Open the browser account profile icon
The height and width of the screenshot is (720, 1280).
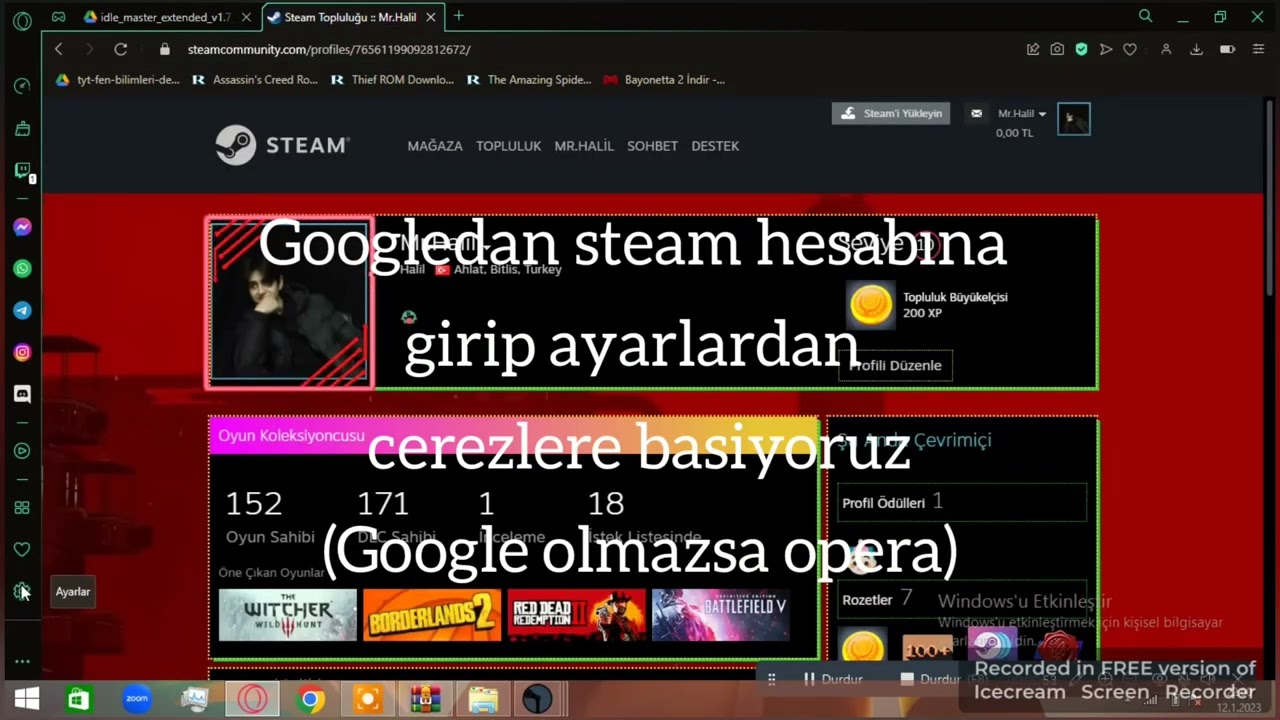pyautogui.click(x=1166, y=49)
